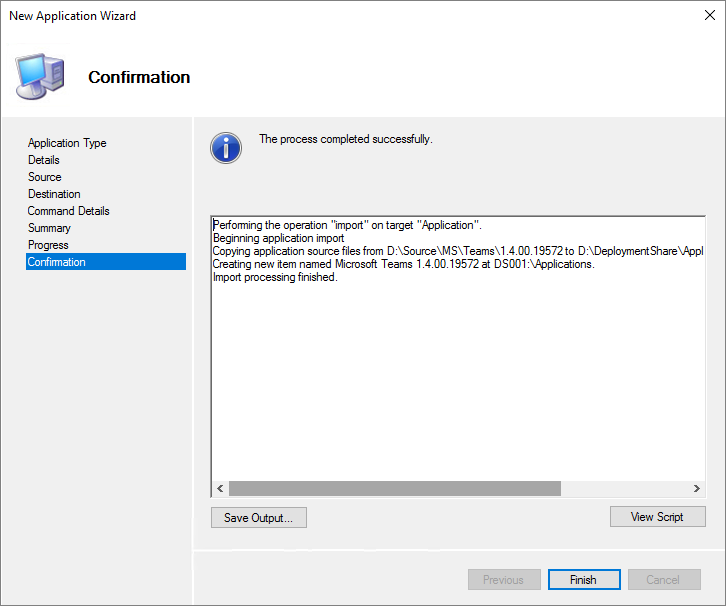
Task: Click the Import processing finished log line
Action: point(276,277)
